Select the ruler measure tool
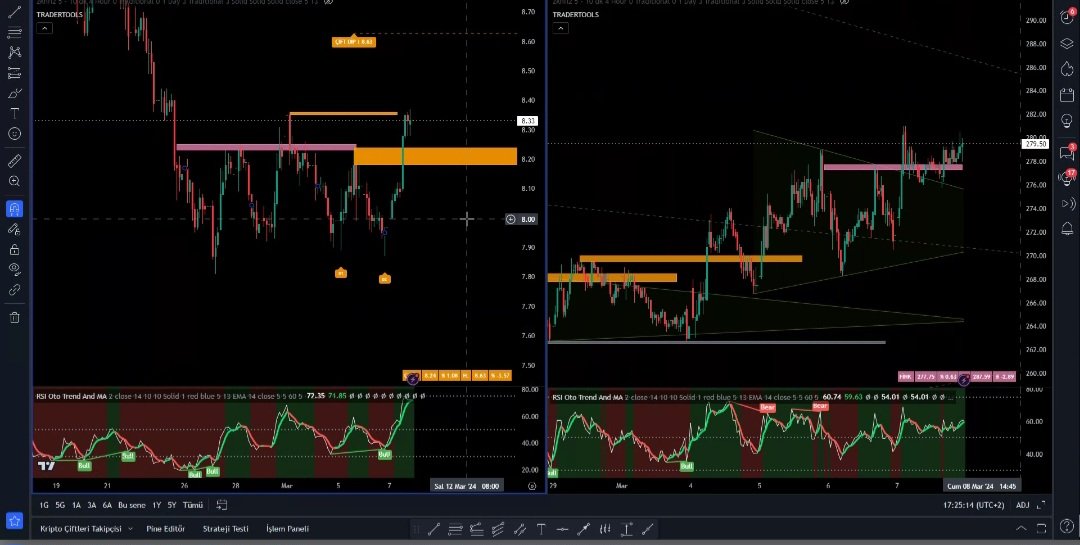 tap(14, 161)
